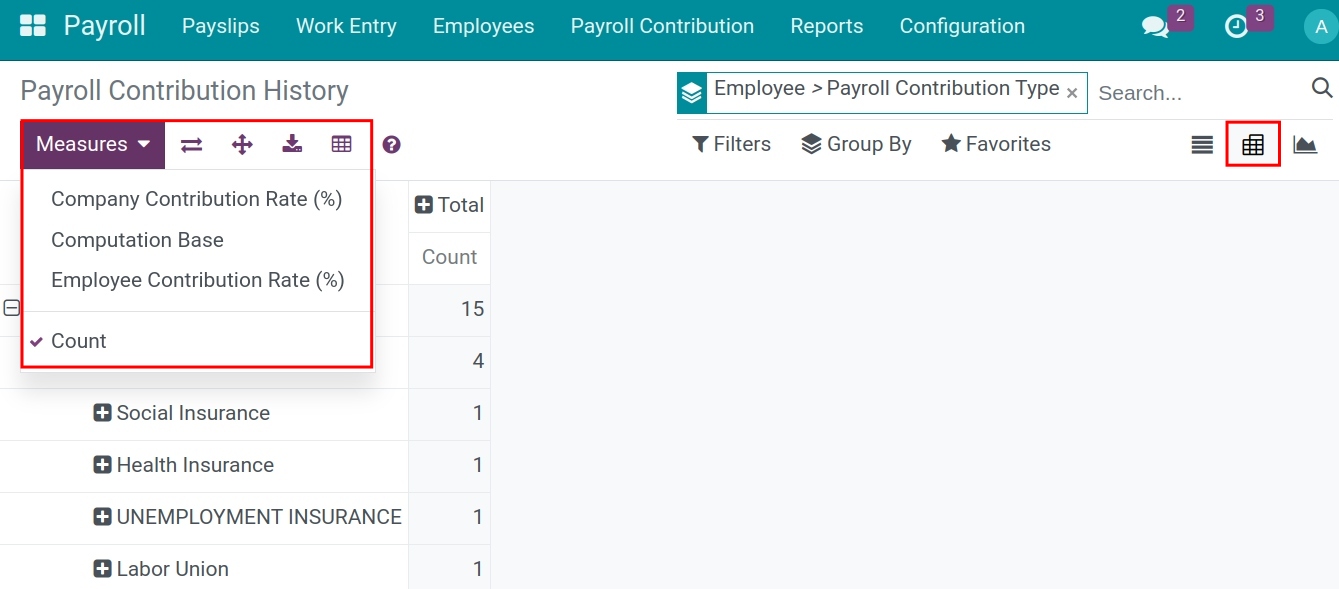Switch to the list view
This screenshot has width=1339, height=589.
(1200, 144)
